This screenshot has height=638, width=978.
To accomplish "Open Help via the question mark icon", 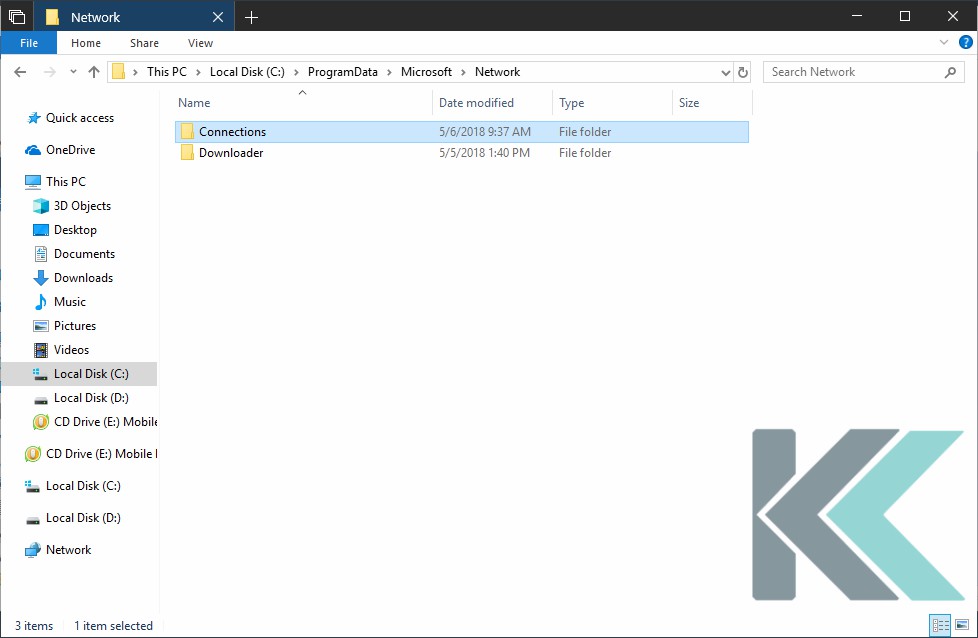I will click(963, 42).
